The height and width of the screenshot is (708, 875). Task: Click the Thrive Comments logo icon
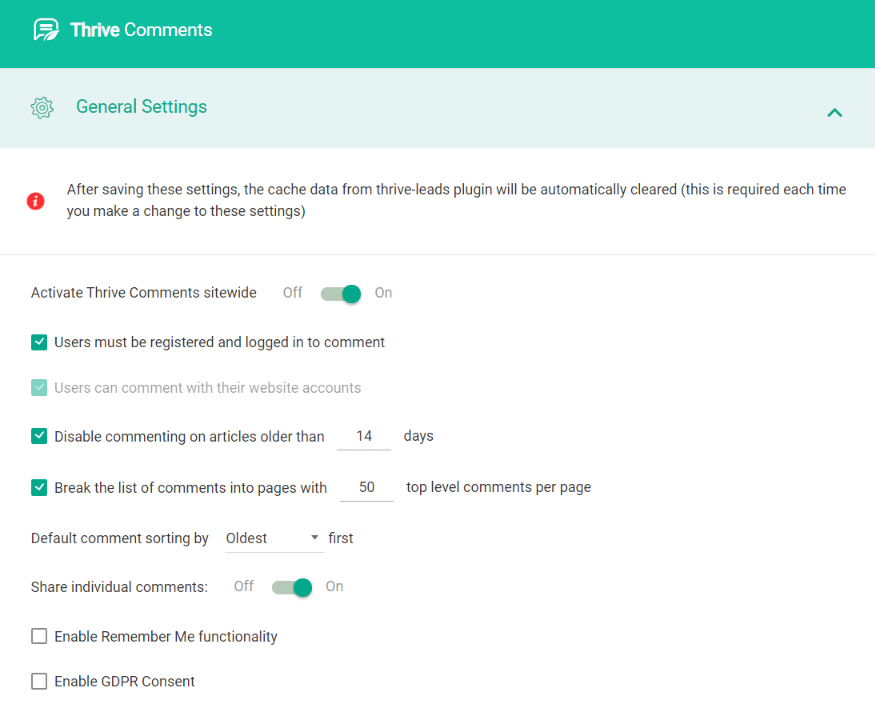46,30
